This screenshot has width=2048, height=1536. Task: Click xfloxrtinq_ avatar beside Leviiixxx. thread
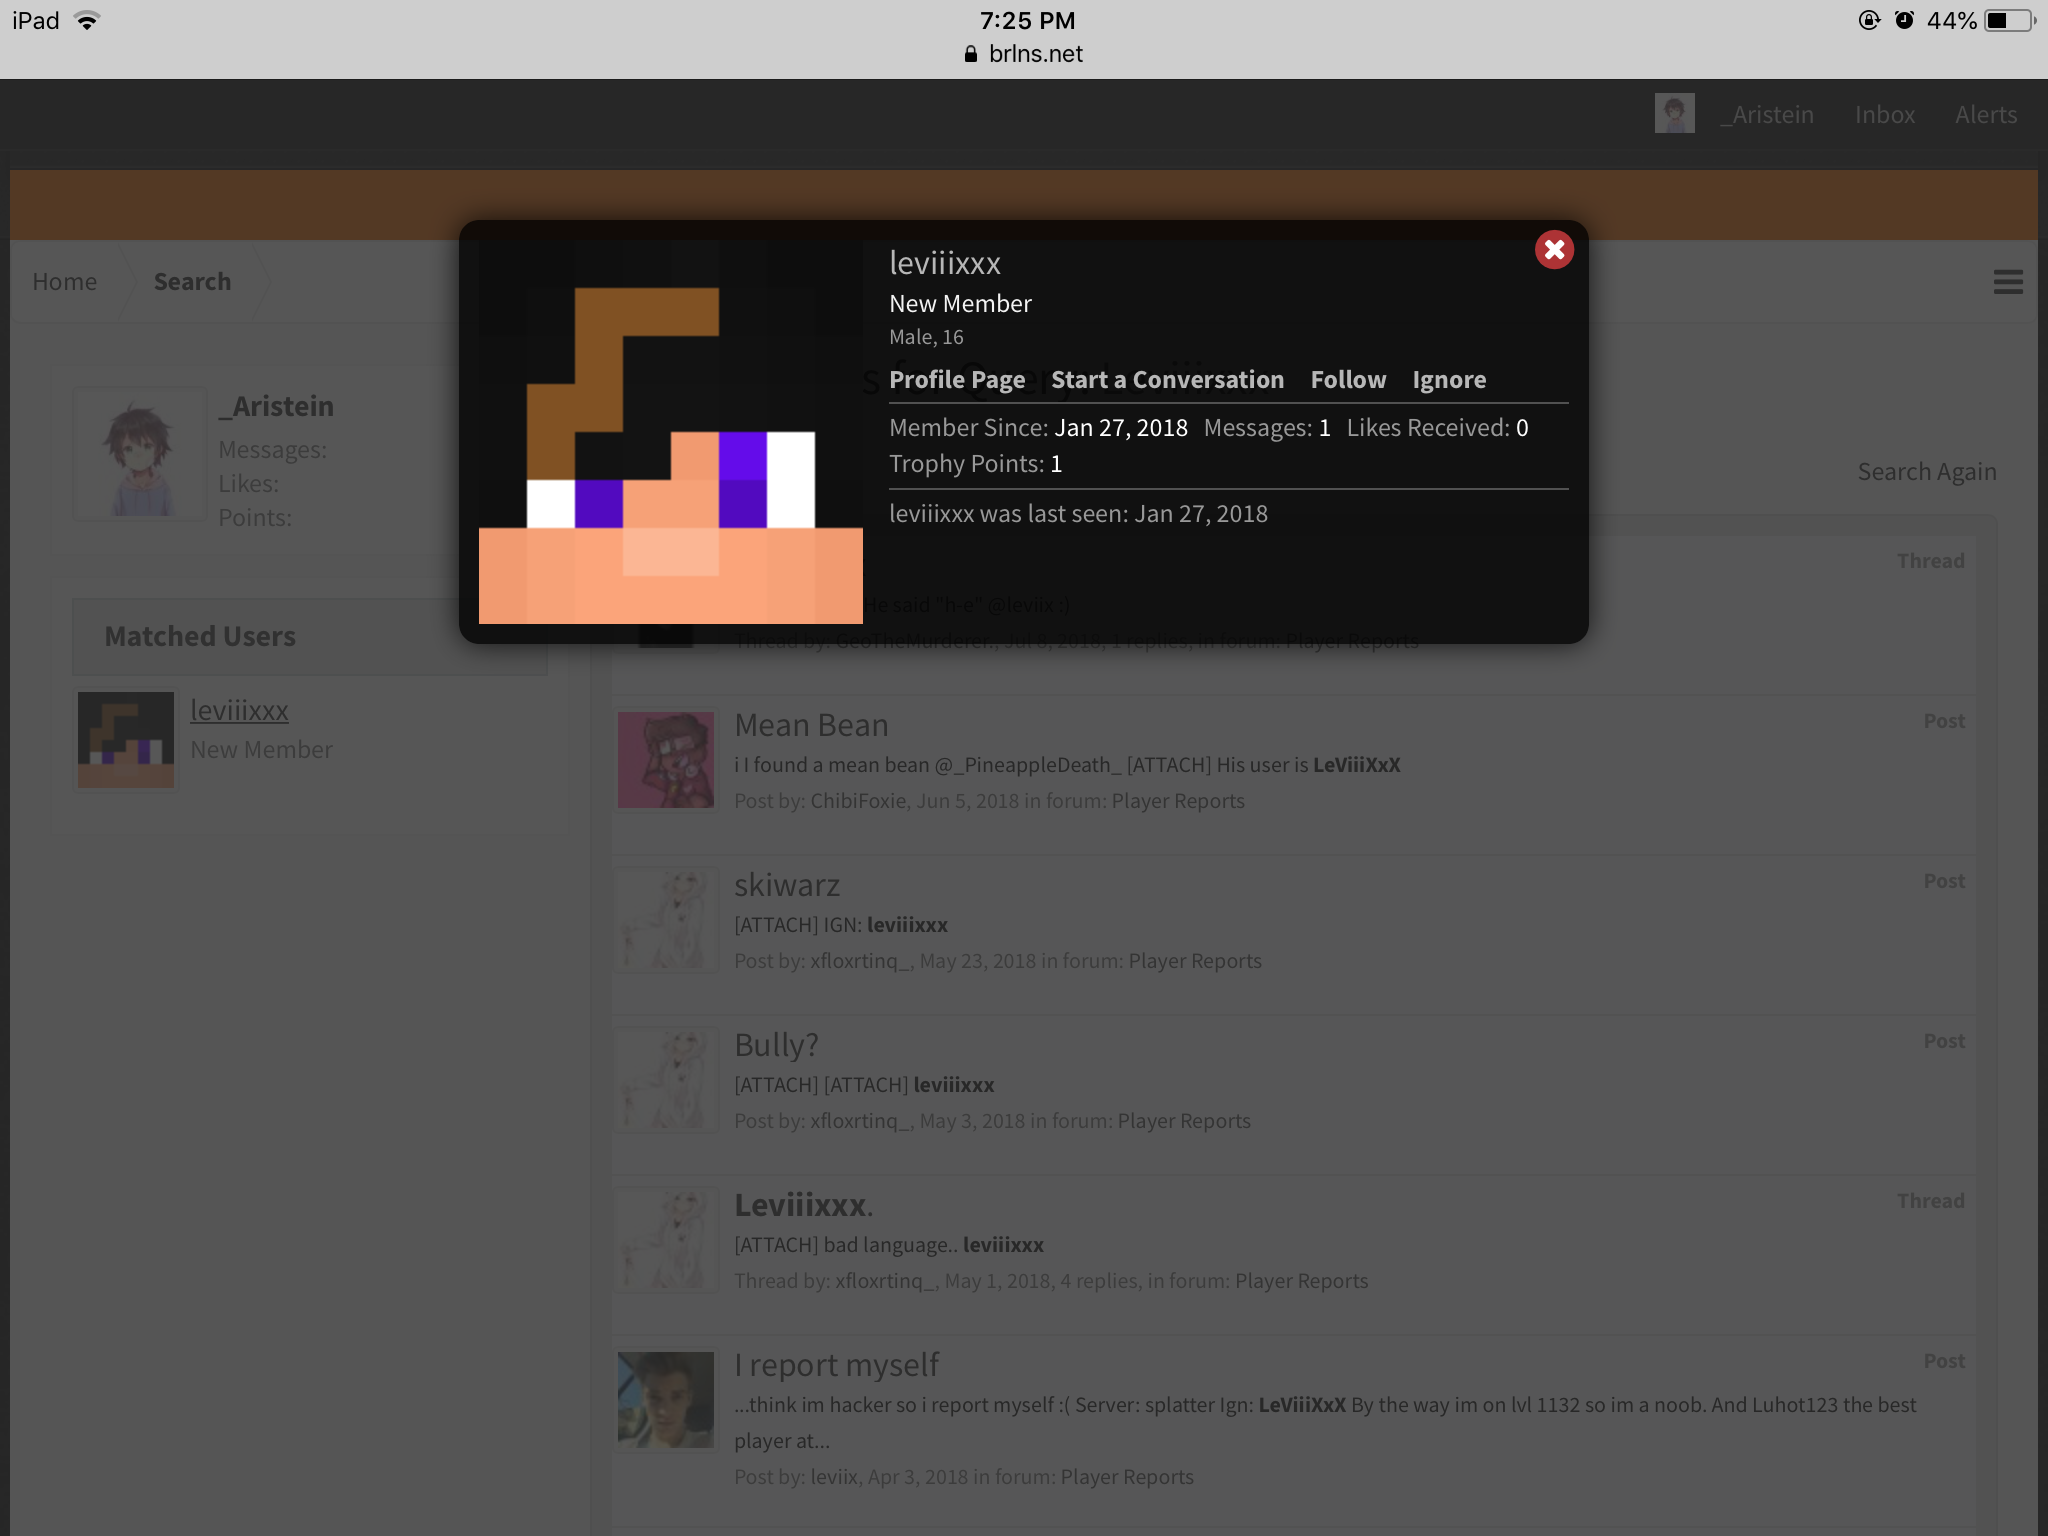(x=666, y=1240)
